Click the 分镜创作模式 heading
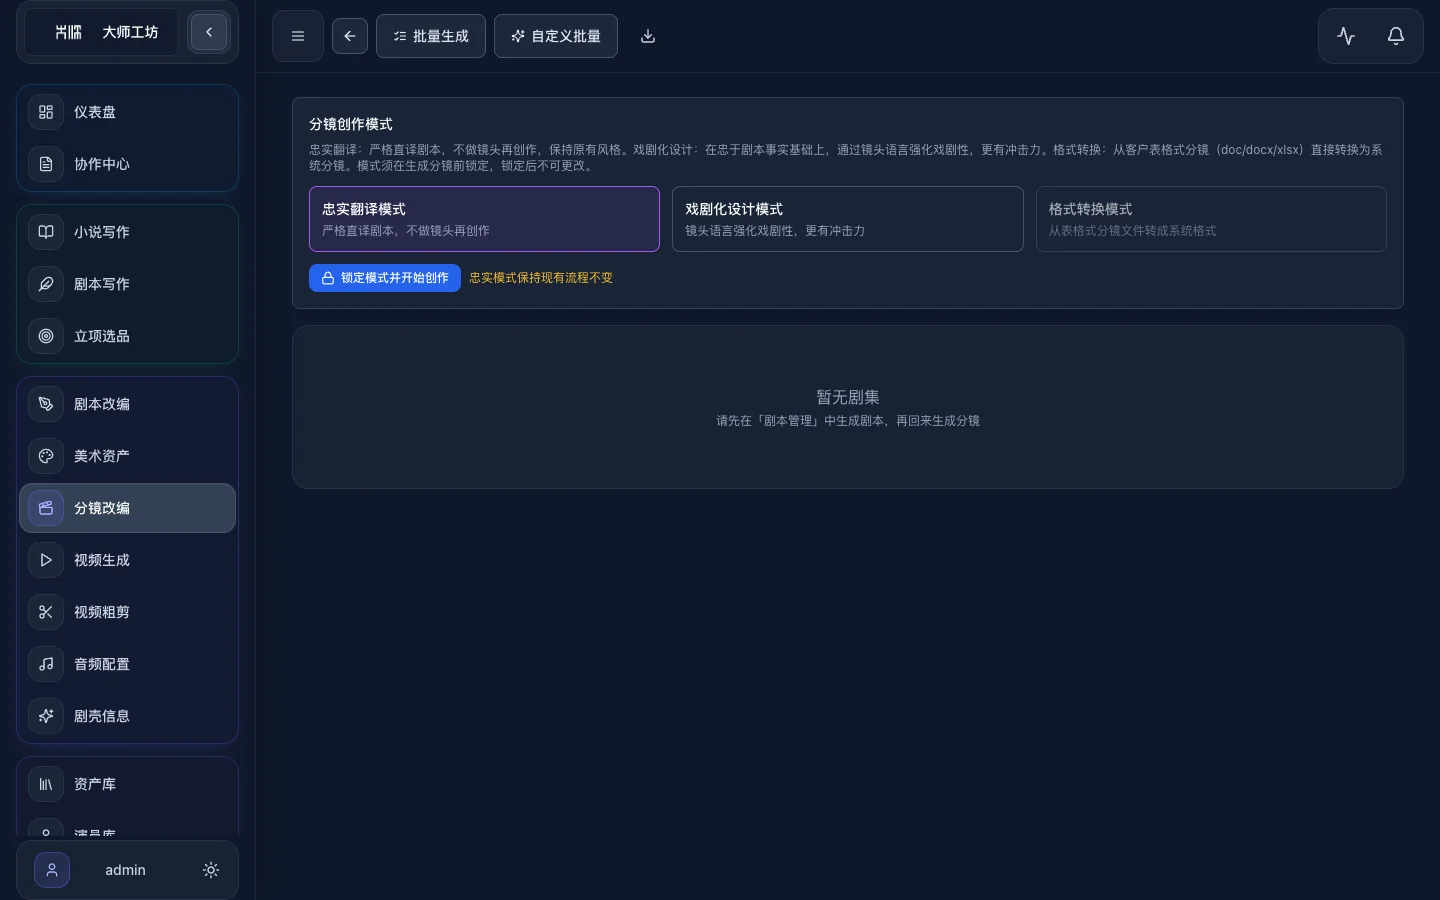The image size is (1440, 900). (x=351, y=124)
